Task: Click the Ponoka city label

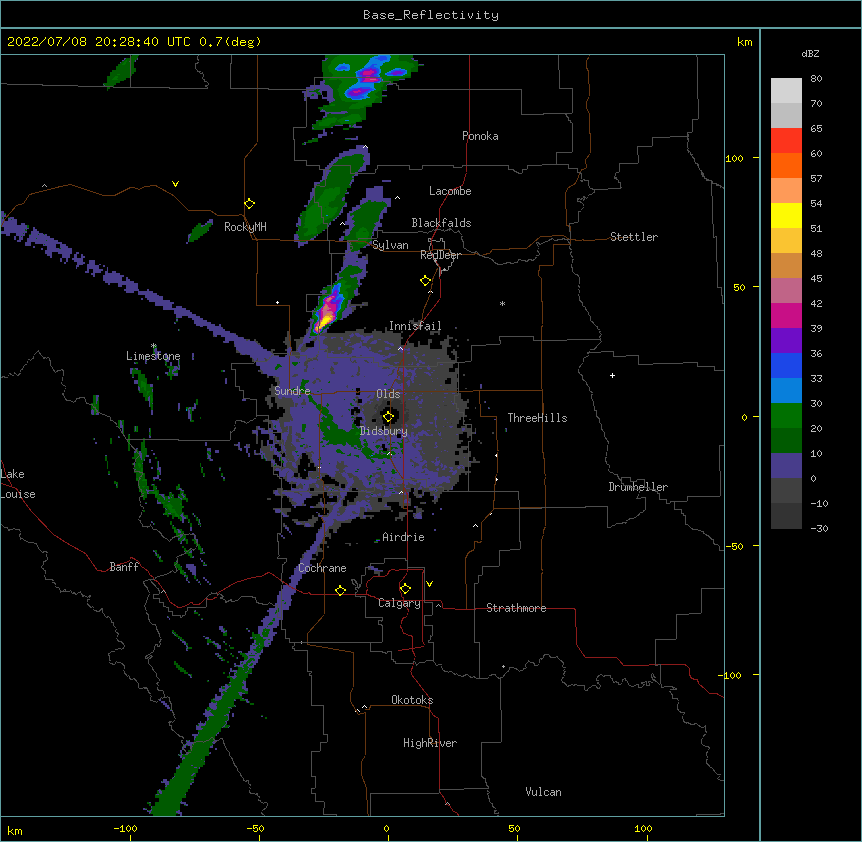Action: (x=480, y=136)
